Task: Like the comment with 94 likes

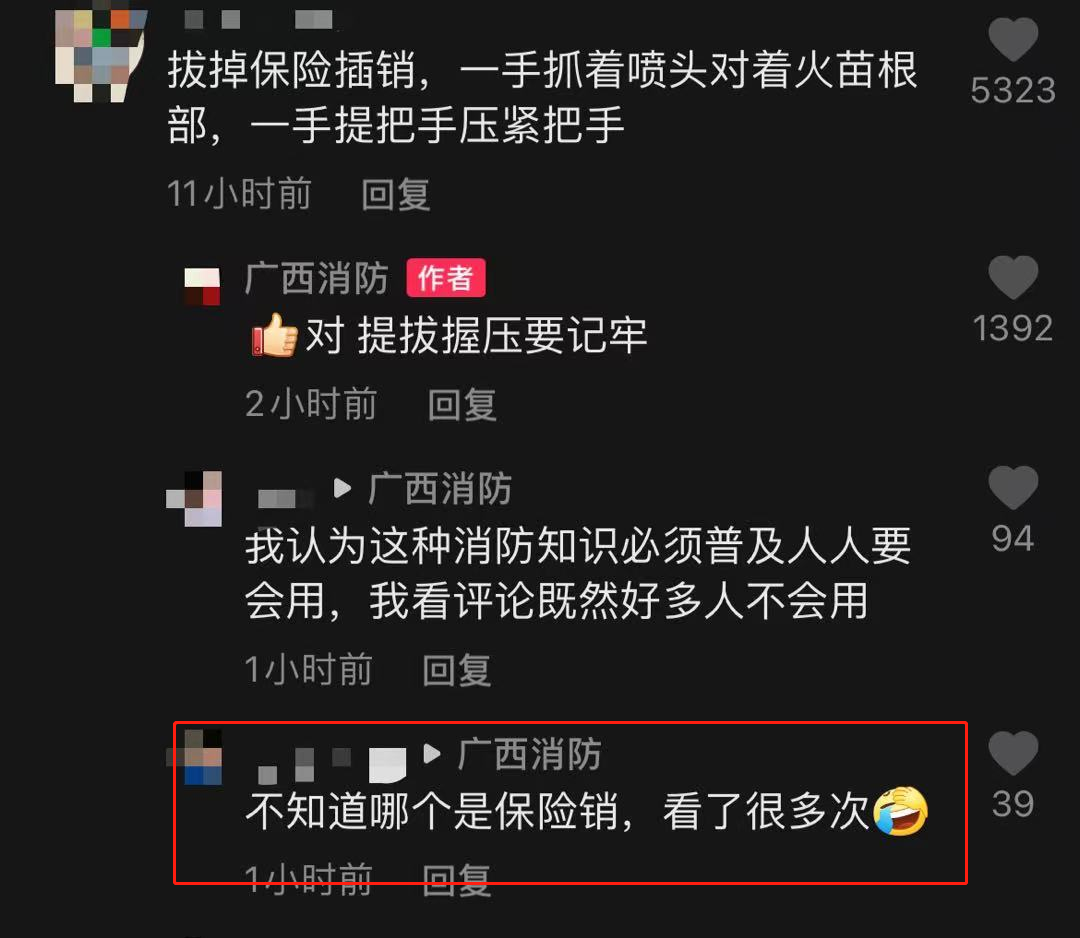Action: pos(1012,488)
